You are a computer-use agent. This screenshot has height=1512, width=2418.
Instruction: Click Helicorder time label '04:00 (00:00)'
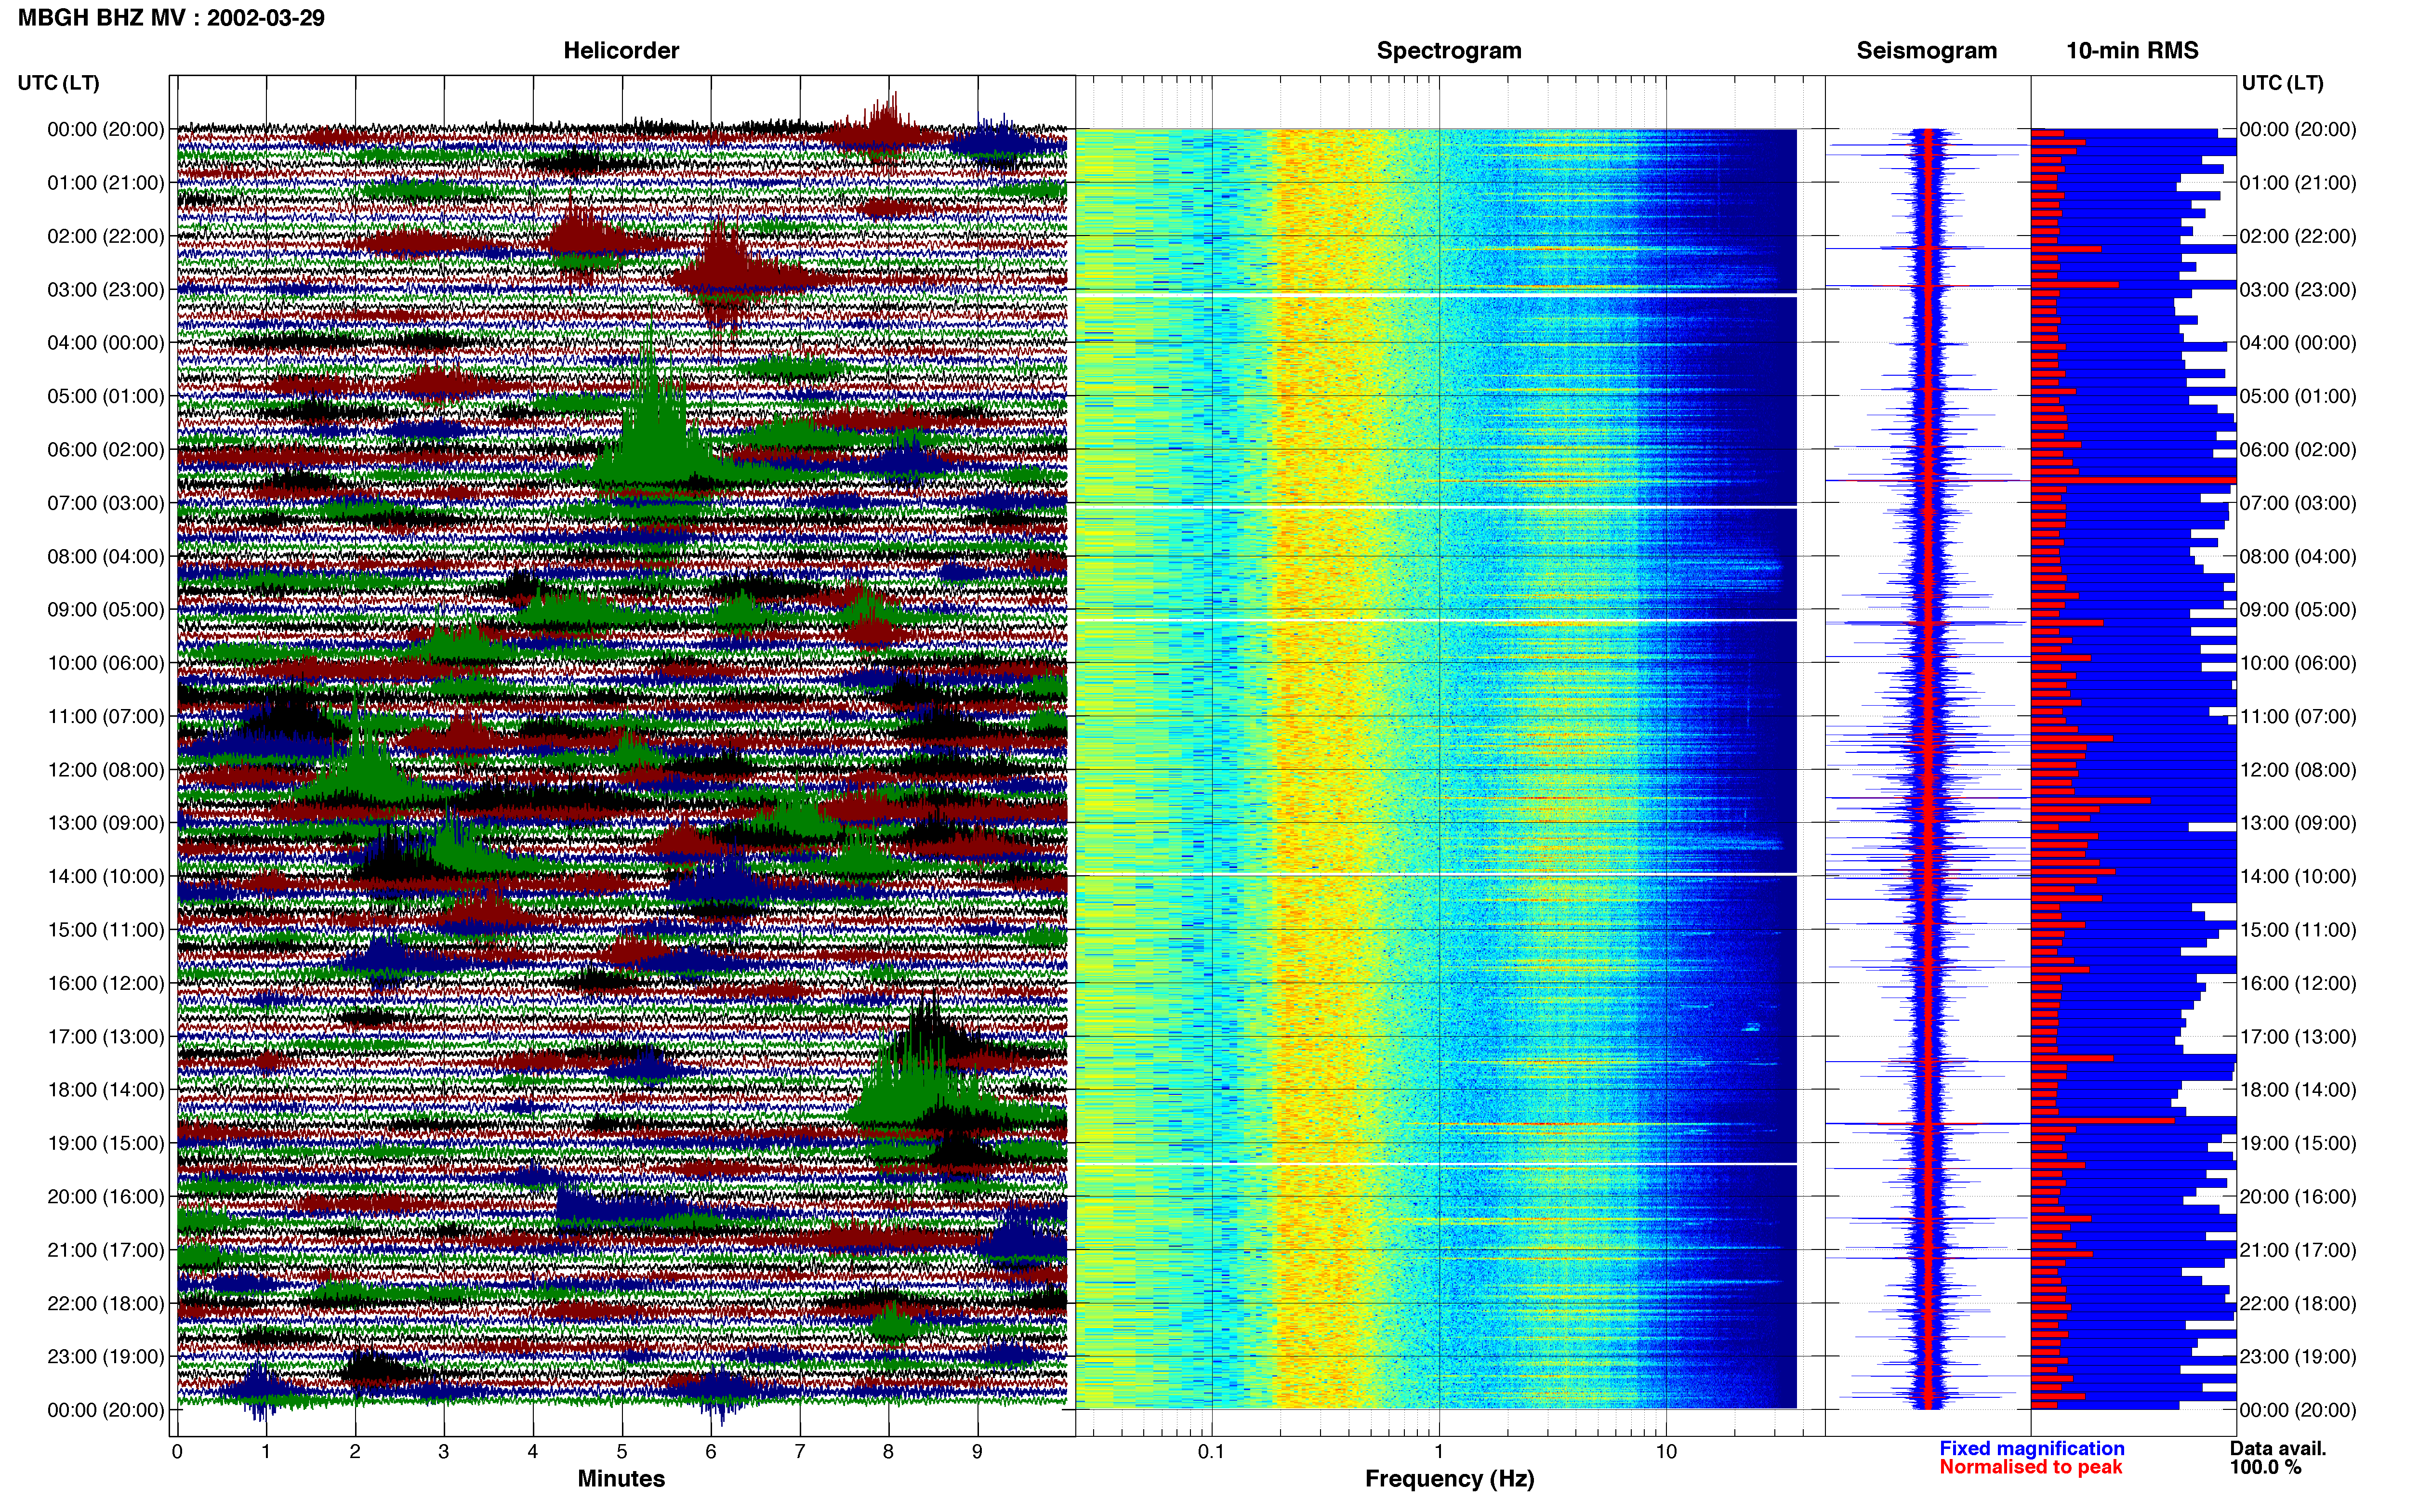[x=106, y=343]
